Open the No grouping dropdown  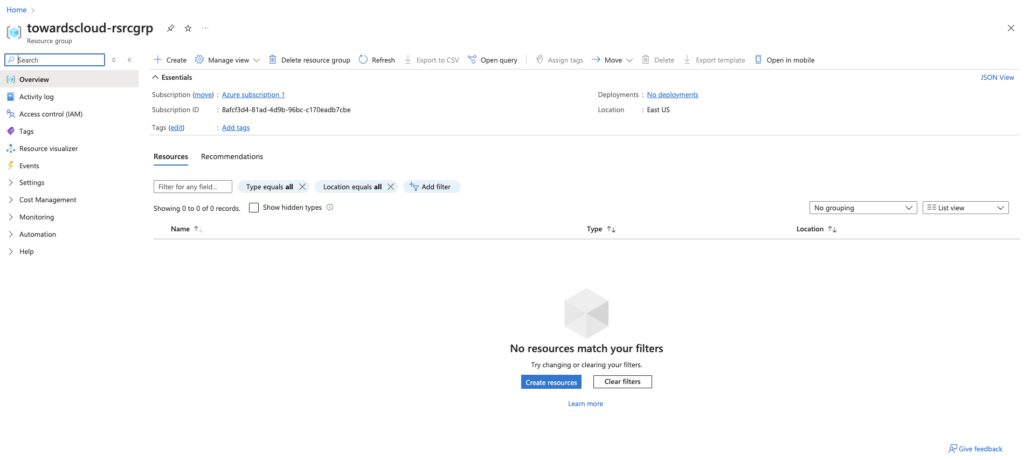862,208
